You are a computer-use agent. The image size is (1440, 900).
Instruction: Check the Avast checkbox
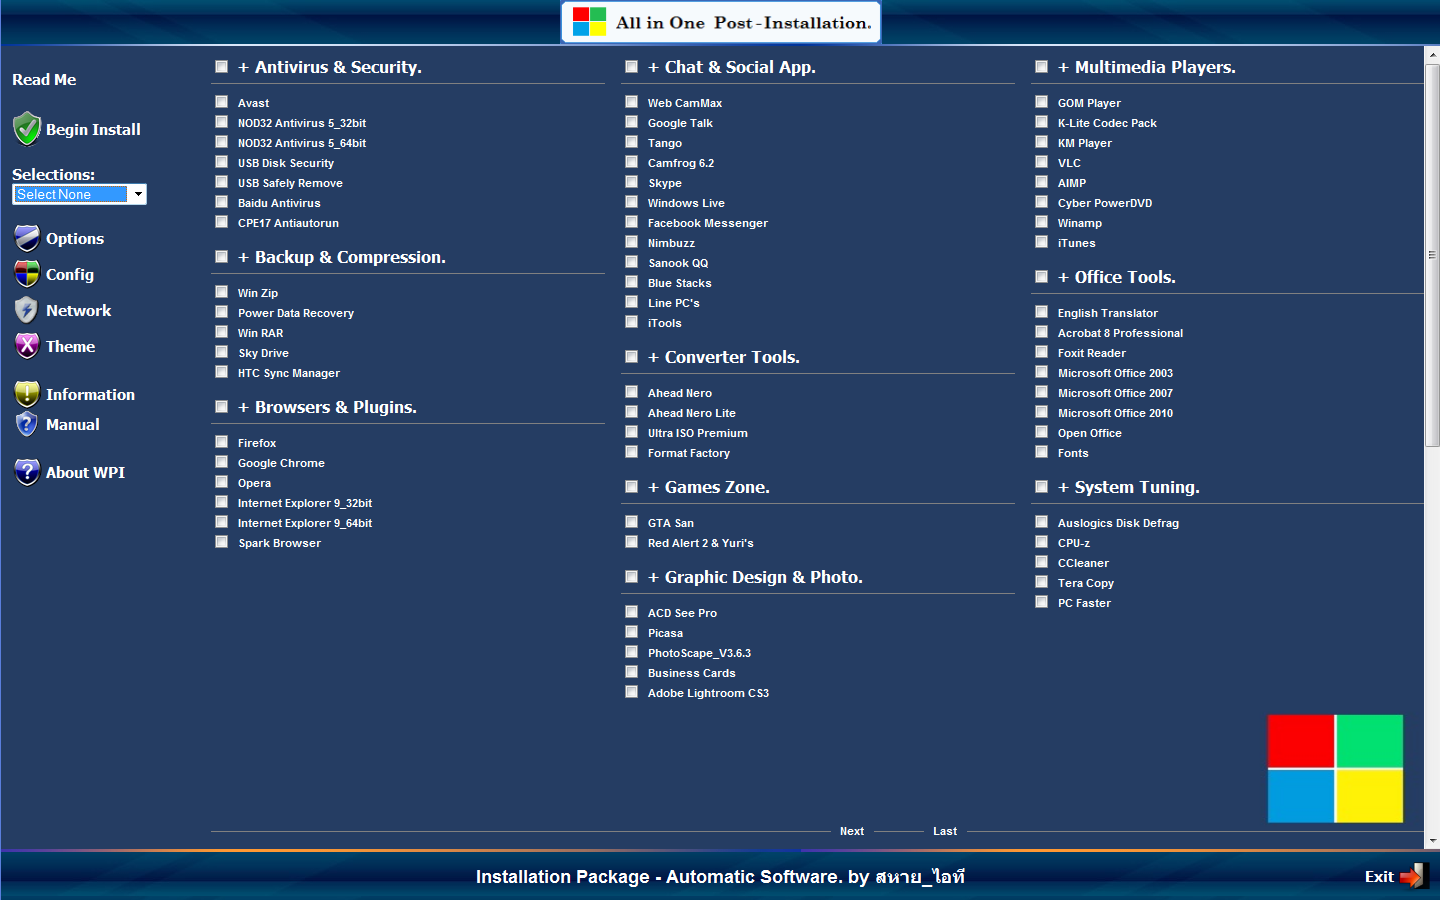pos(222,102)
